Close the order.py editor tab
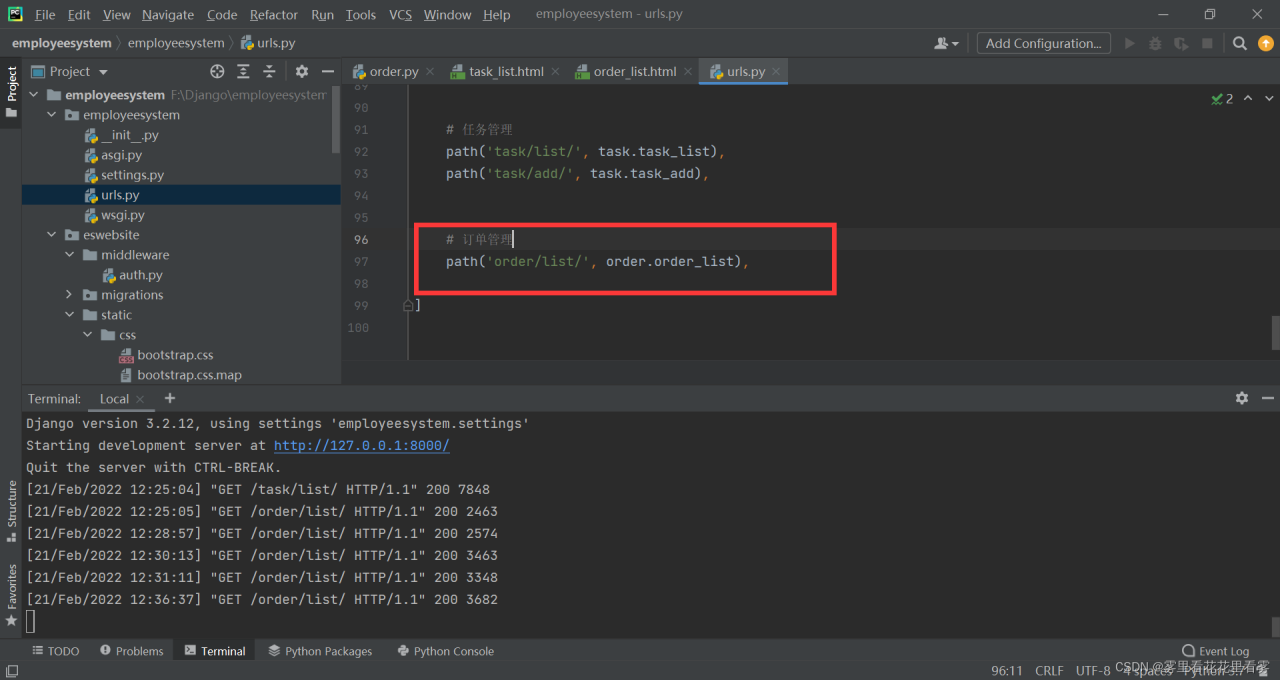The width and height of the screenshot is (1280, 680). tap(429, 72)
